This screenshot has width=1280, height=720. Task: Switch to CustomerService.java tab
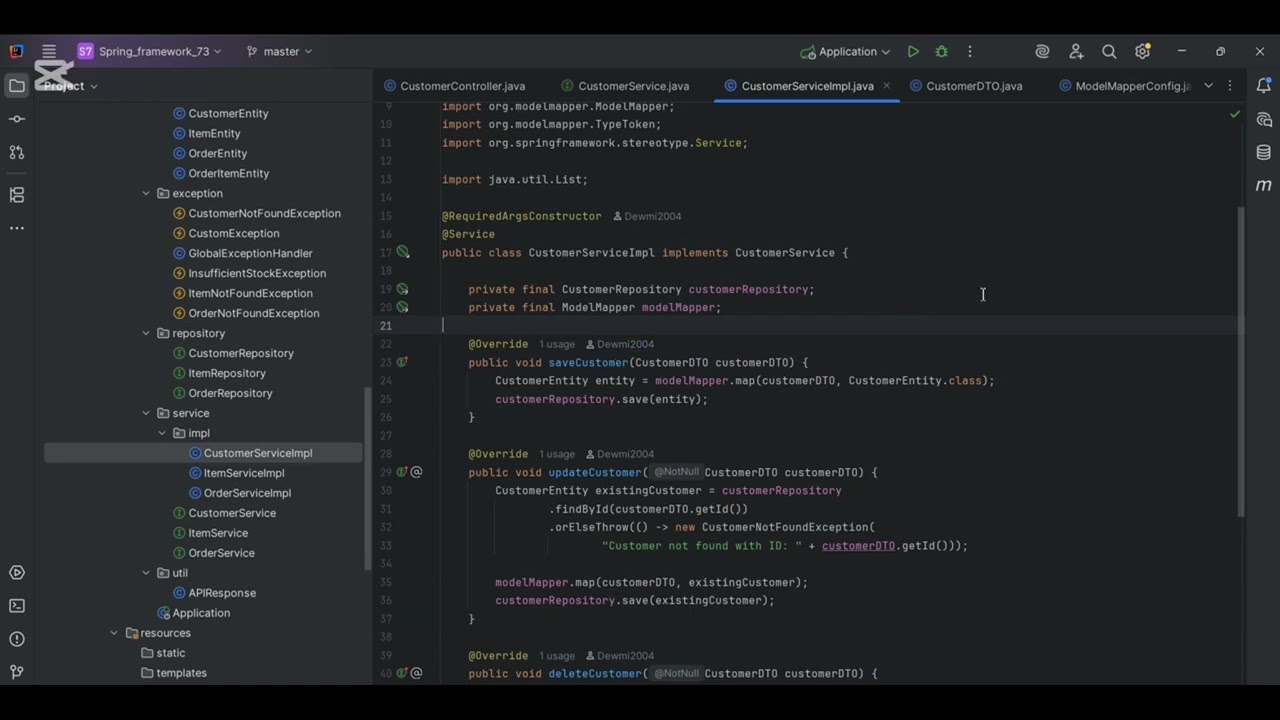625,86
